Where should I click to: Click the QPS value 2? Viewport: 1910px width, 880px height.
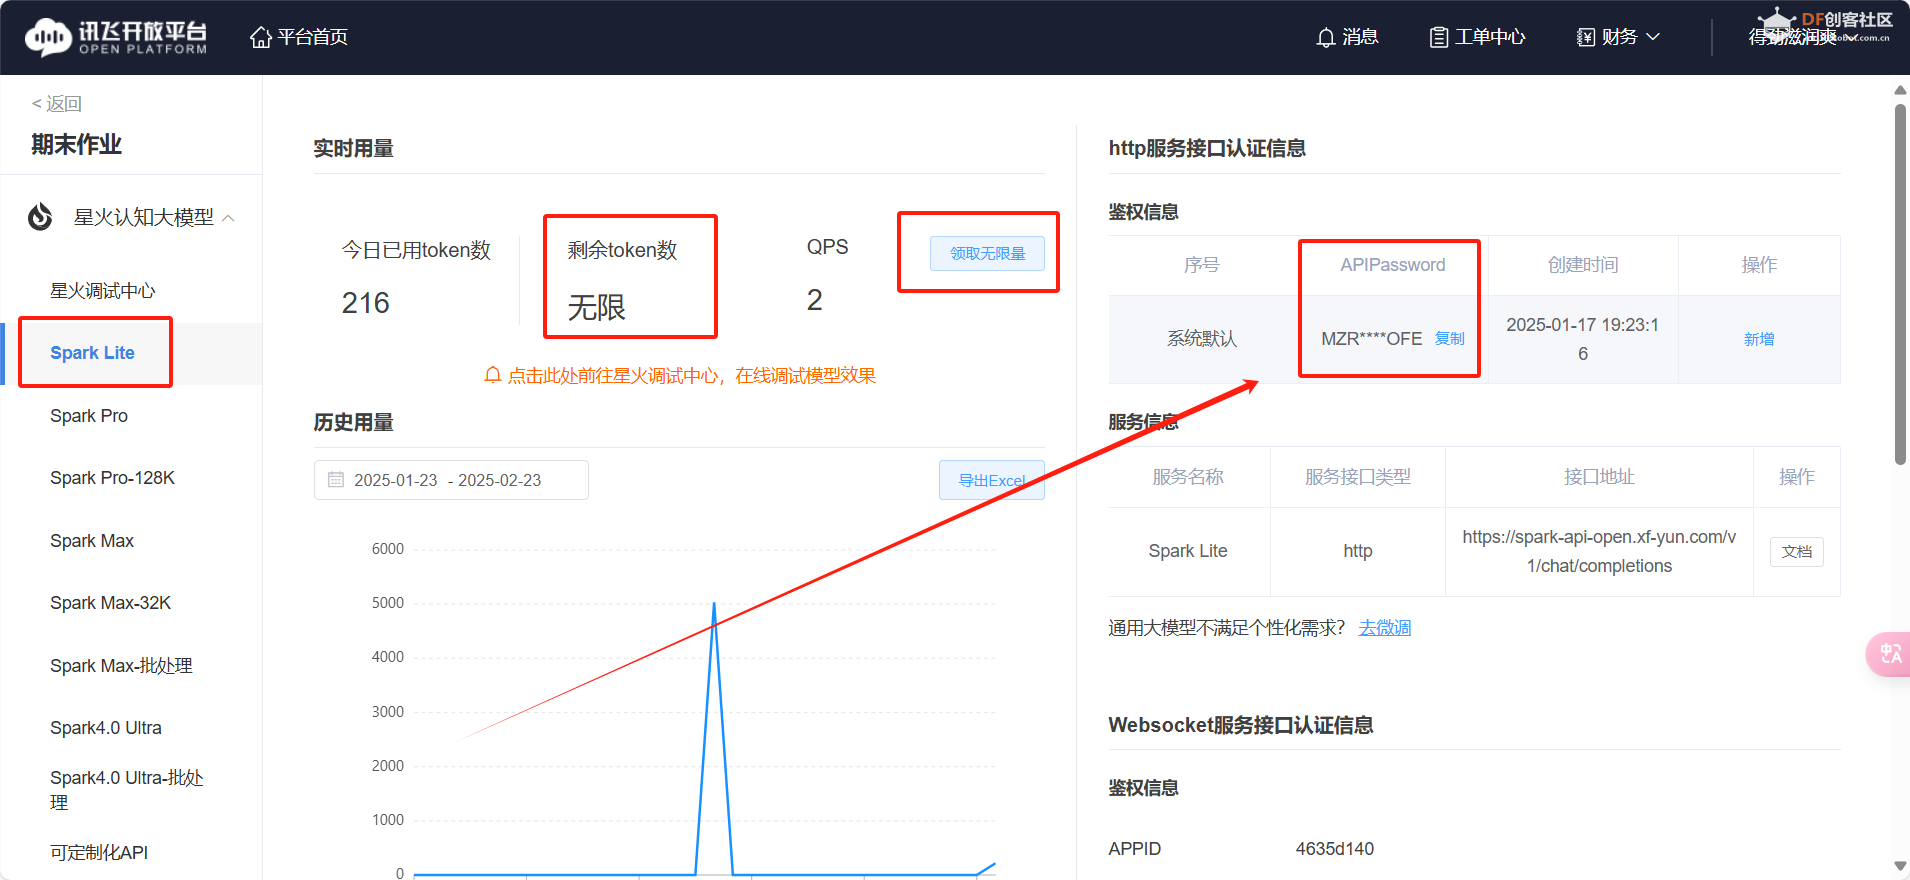pos(815,300)
